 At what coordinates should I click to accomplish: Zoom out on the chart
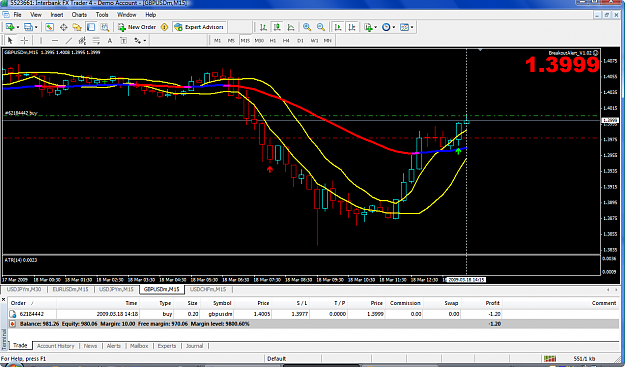click(320, 27)
